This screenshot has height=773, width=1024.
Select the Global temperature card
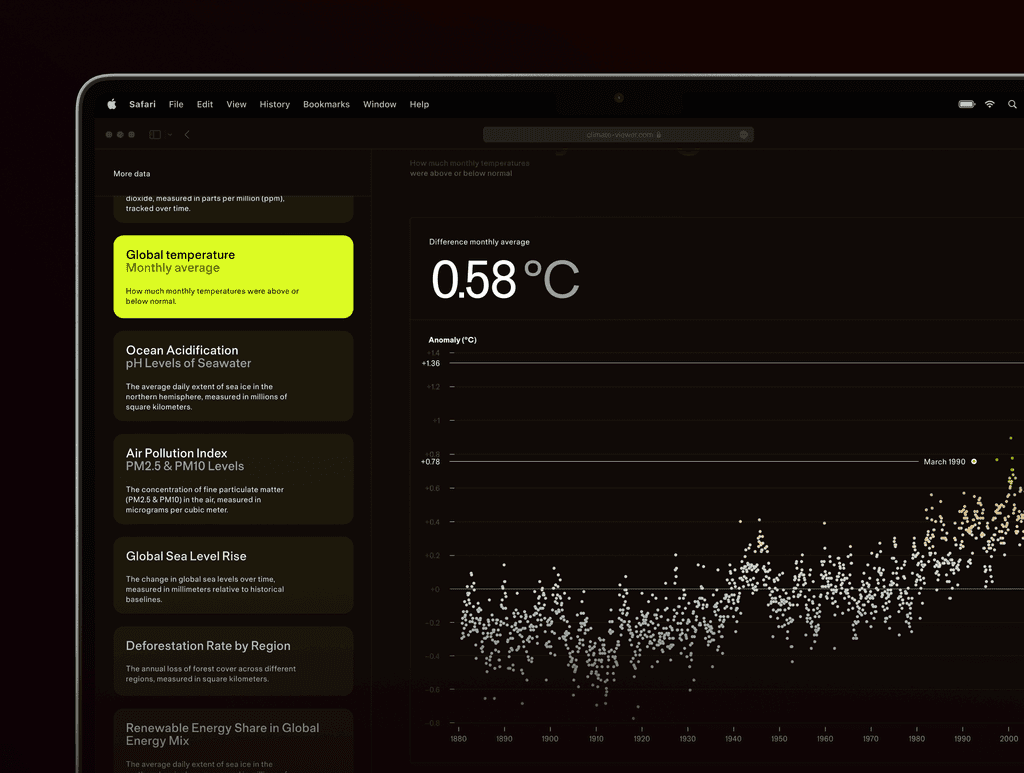233,277
